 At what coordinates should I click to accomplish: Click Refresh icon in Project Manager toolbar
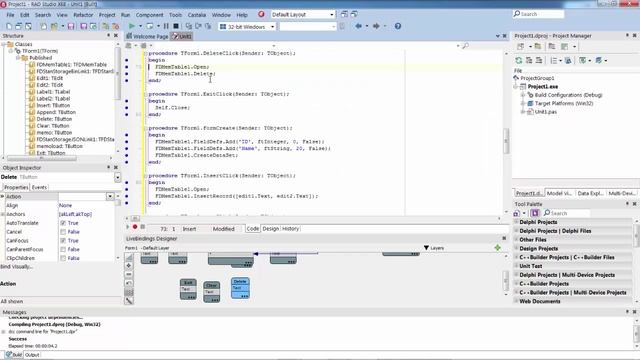[x=518, y=60]
